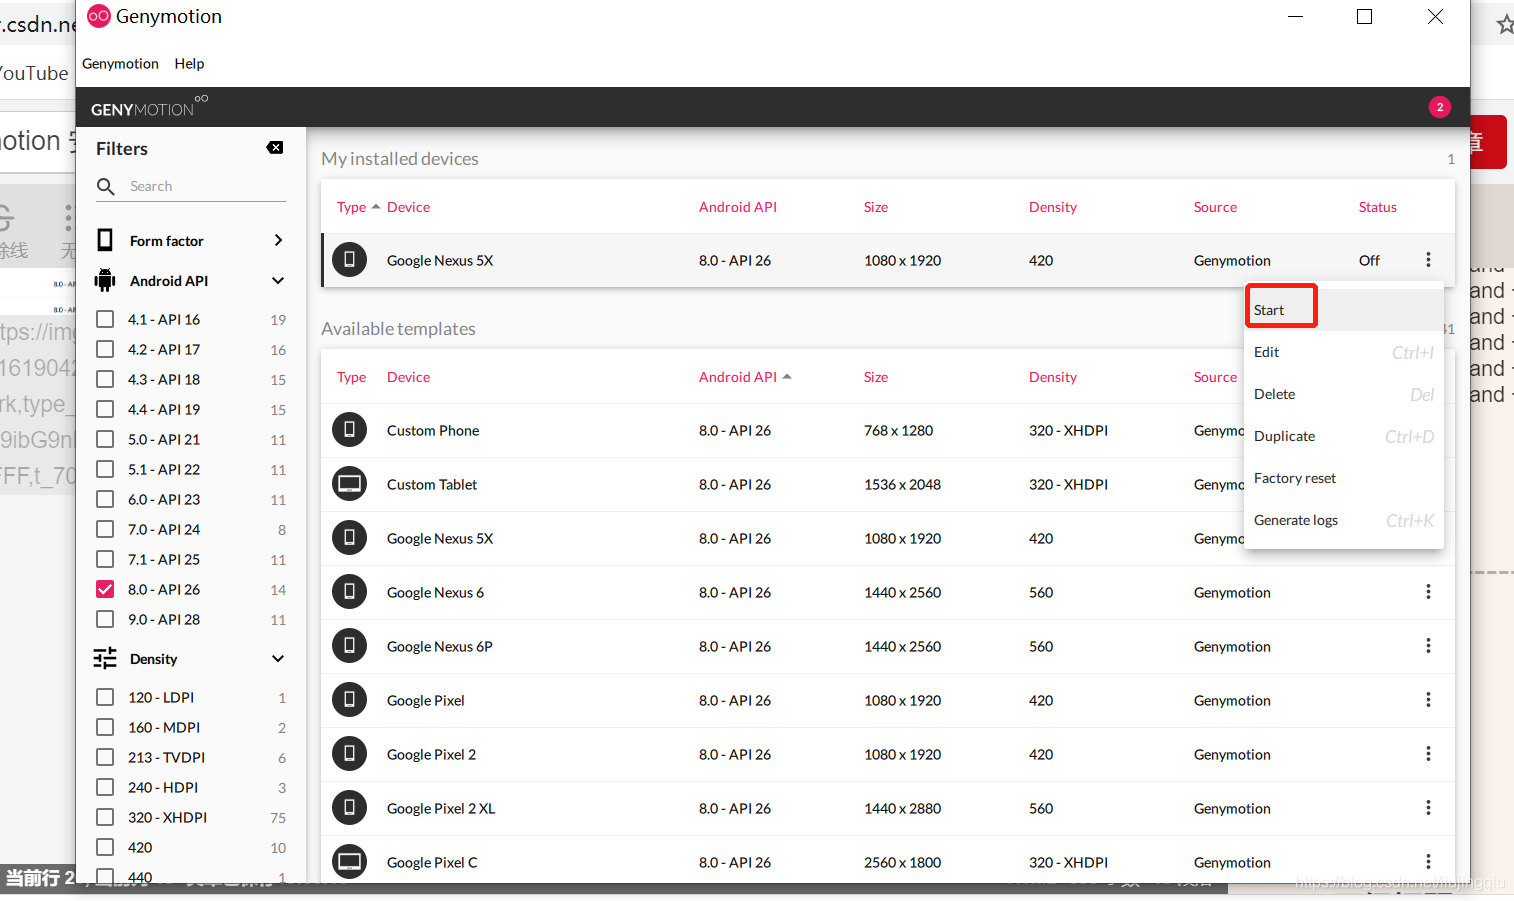1514x901 pixels.
Task: Open the options menu for Google Pixel C
Action: pos(1428,862)
